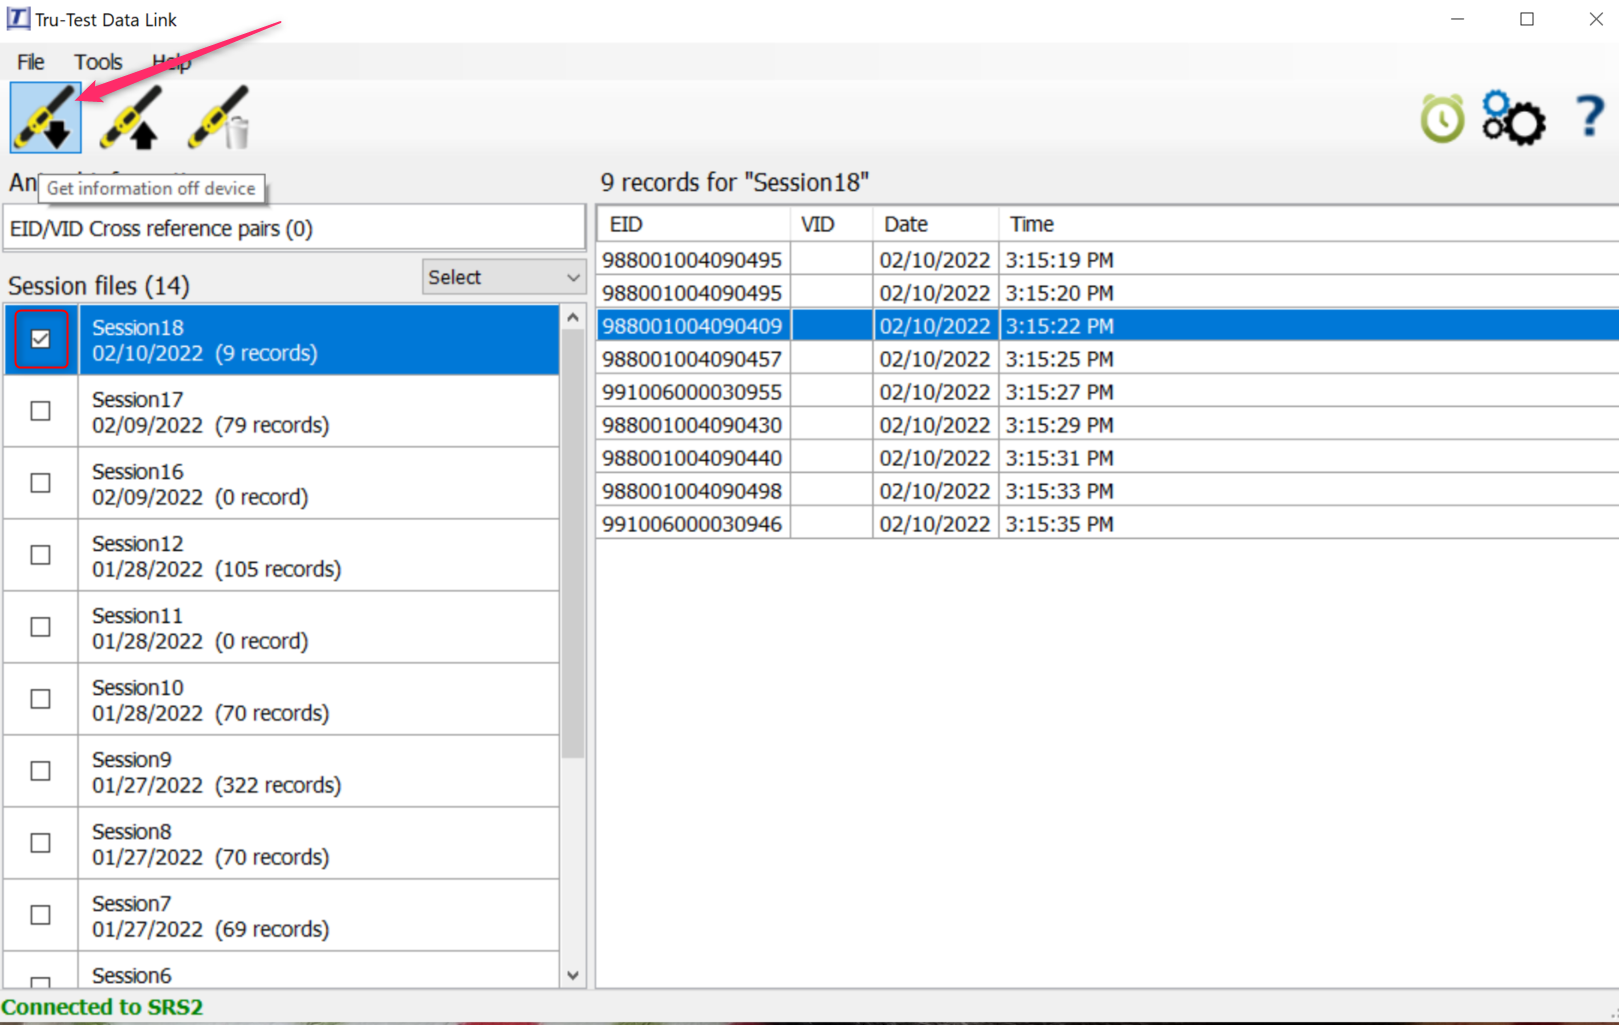Sort by the Date column header

936,224
